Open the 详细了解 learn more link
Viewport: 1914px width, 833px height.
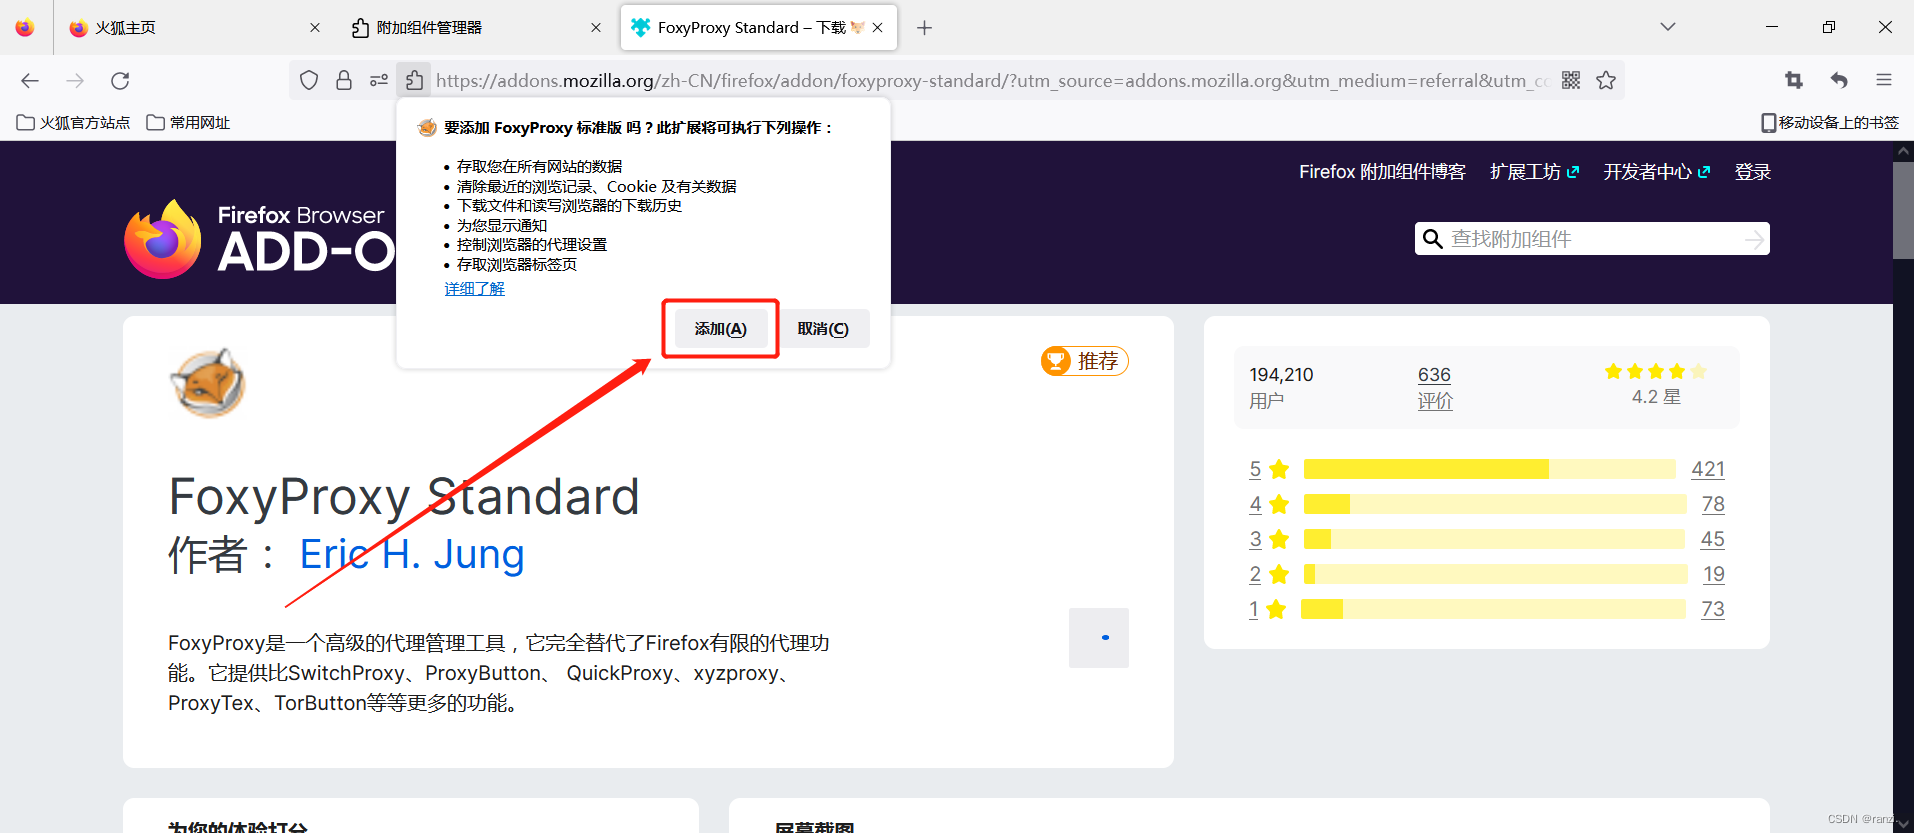pos(474,289)
